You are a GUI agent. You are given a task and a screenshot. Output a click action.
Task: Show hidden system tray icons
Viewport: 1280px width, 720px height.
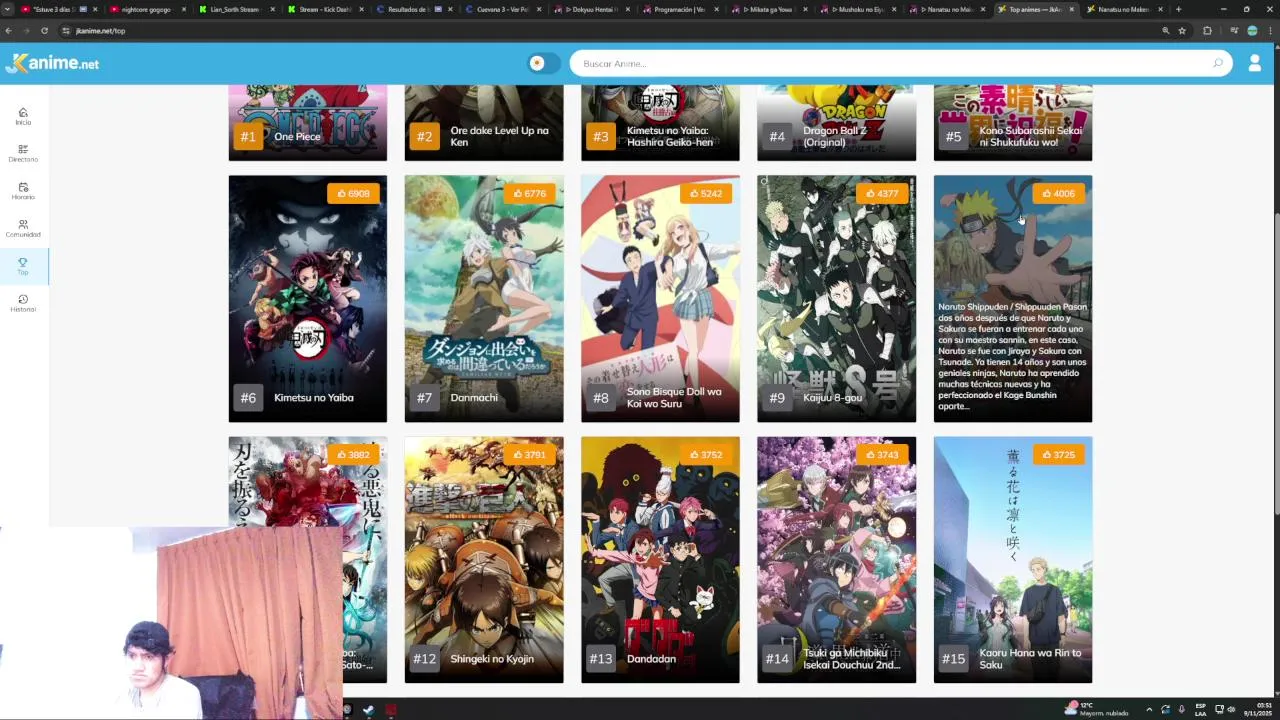click(1148, 709)
